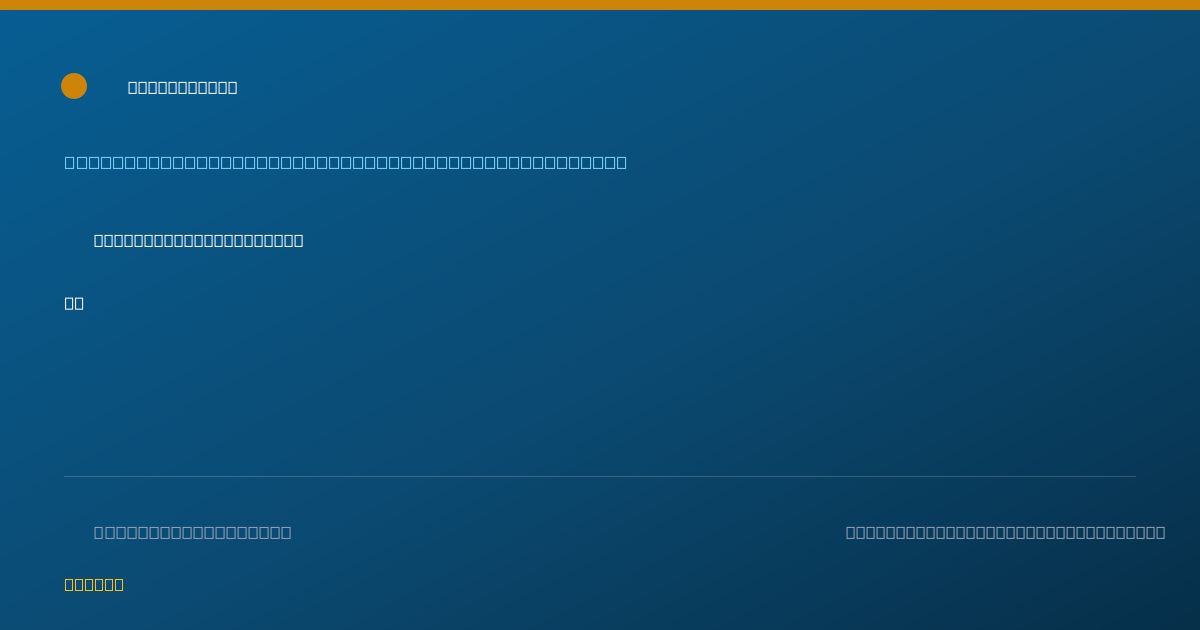Click the indented white subtitle line
The width and height of the screenshot is (1200, 630).
click(199, 240)
